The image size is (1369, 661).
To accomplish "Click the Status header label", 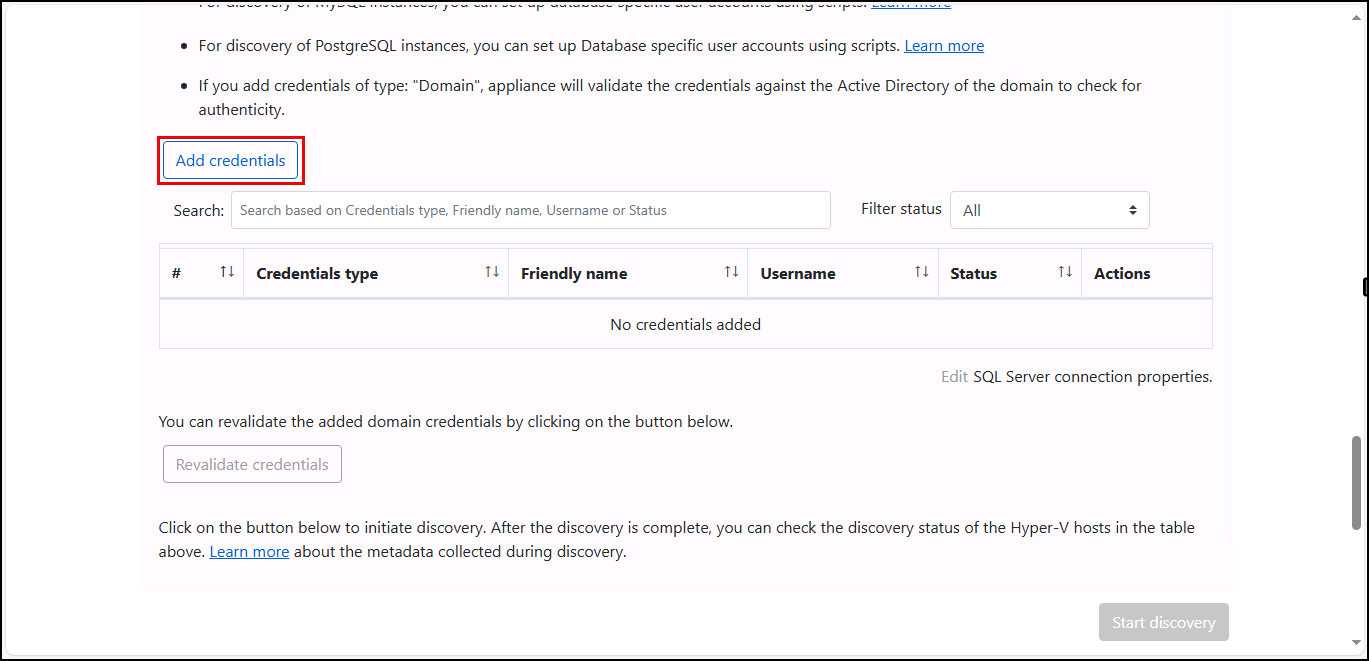I will point(973,273).
